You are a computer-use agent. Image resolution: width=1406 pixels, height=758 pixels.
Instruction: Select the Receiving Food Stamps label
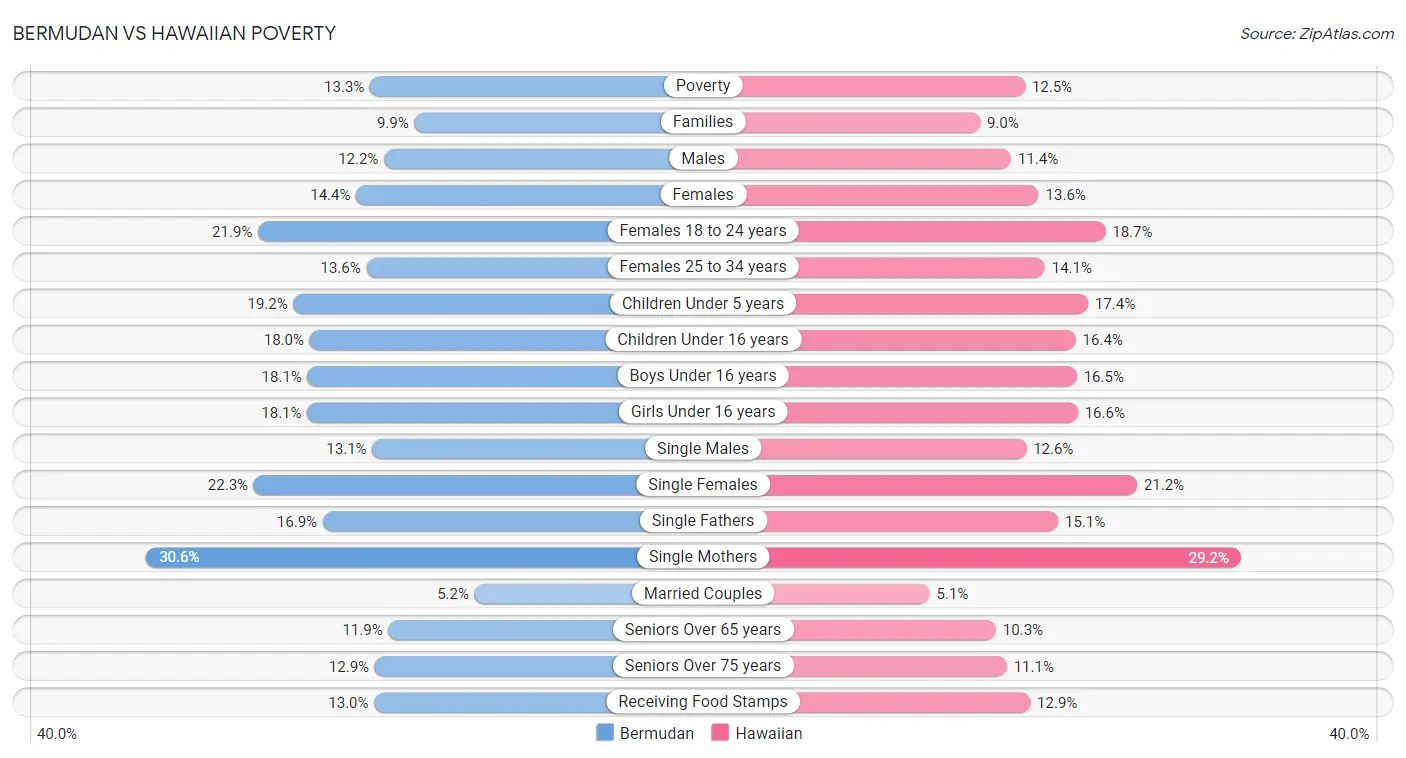tap(703, 702)
